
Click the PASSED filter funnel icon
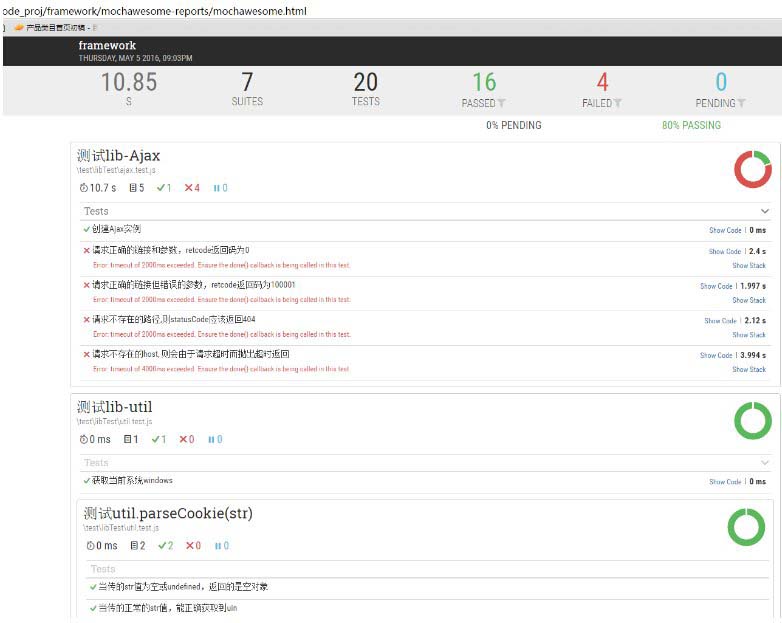[x=502, y=103]
